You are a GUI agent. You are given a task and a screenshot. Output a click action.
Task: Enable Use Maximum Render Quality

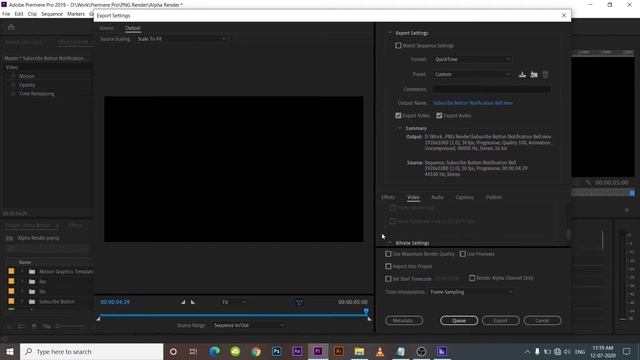(x=388, y=254)
